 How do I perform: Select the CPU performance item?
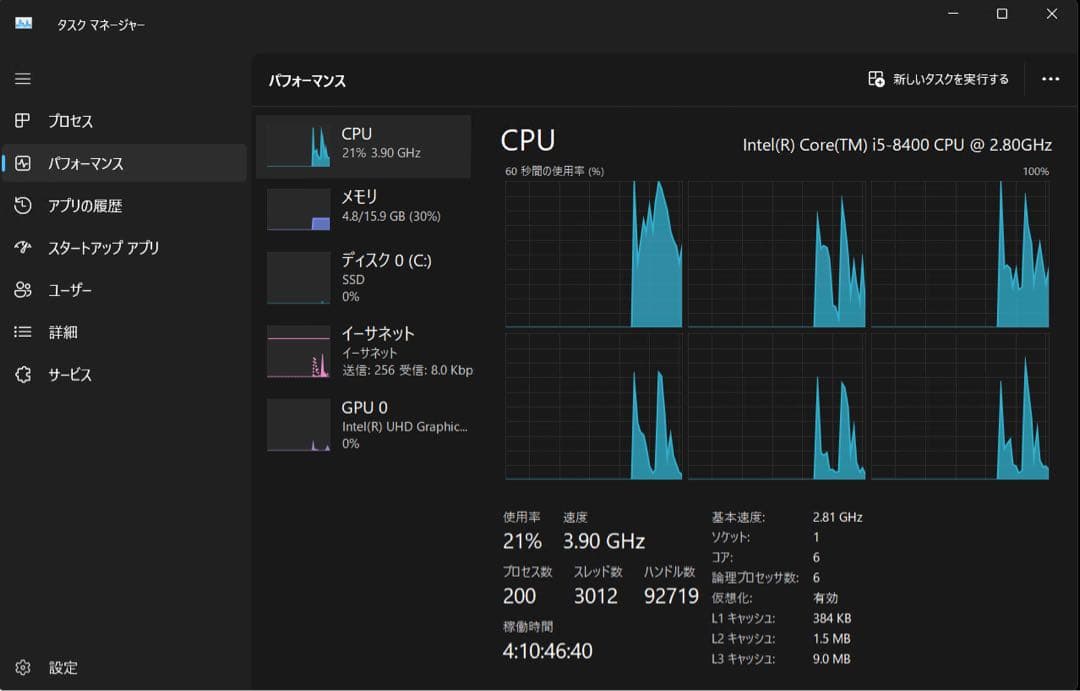point(363,146)
